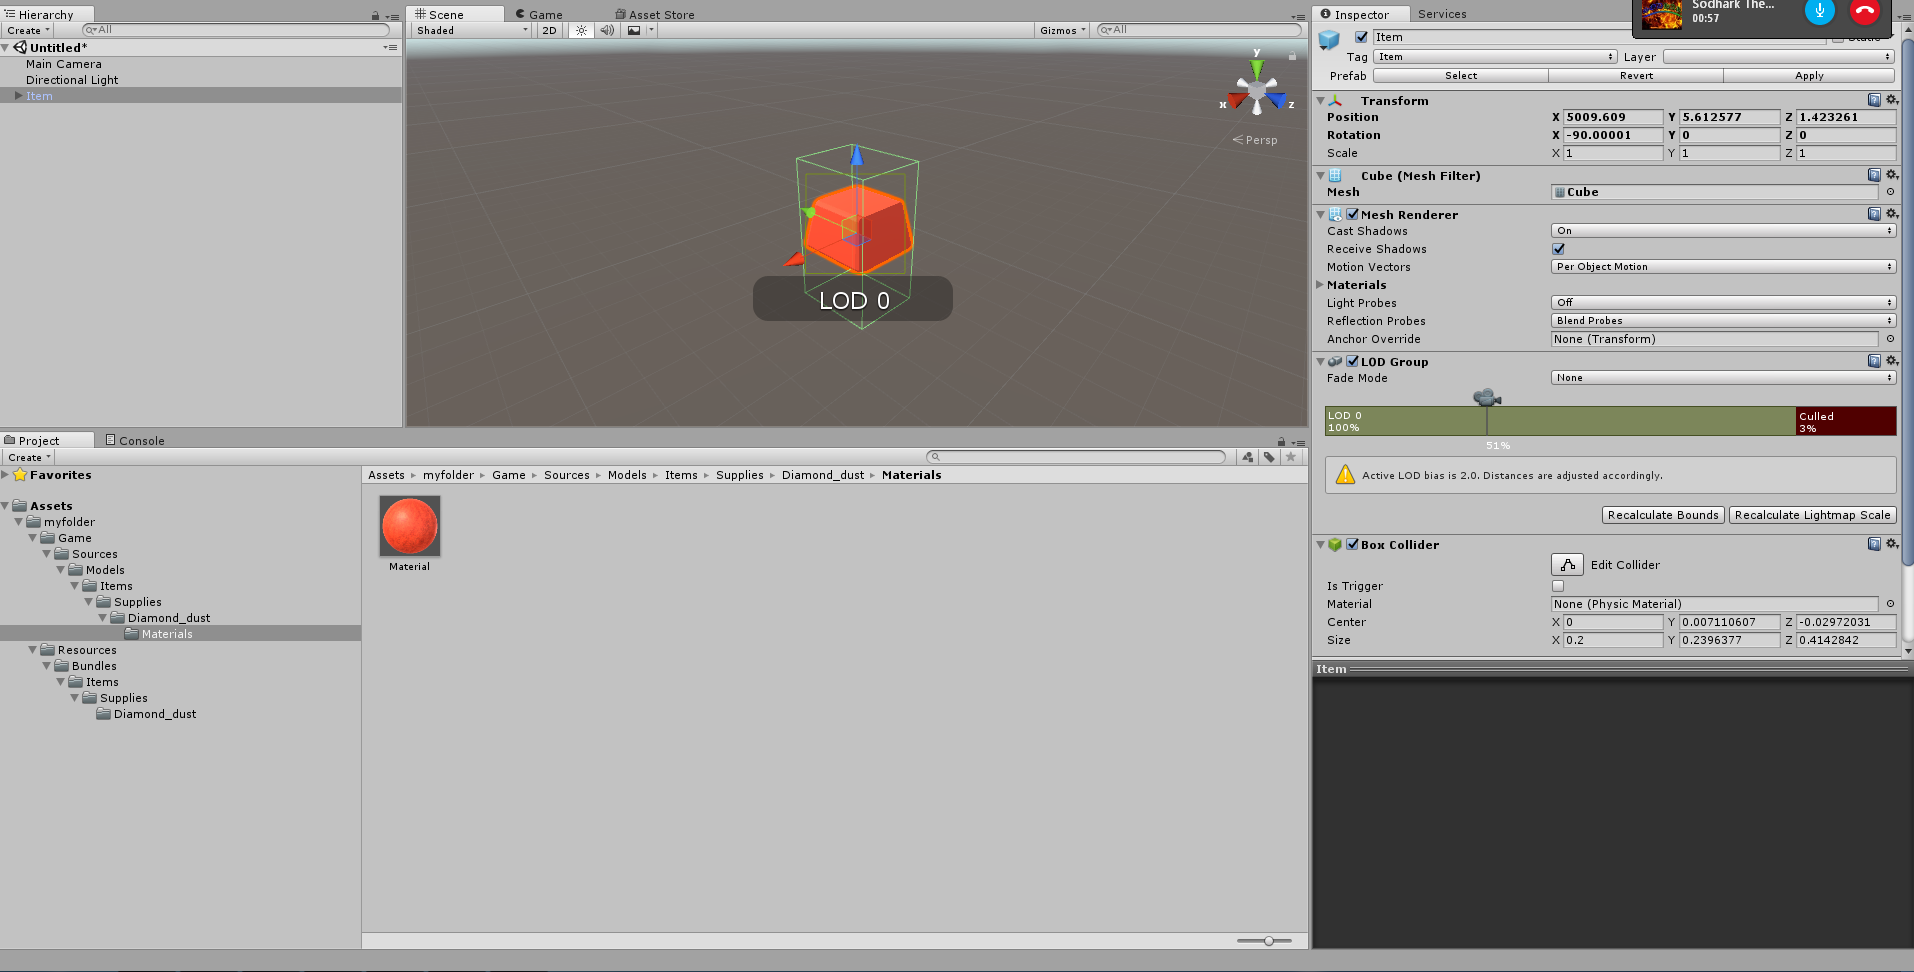The image size is (1914, 972).
Task: Open the Asset Store tab
Action: tap(655, 14)
